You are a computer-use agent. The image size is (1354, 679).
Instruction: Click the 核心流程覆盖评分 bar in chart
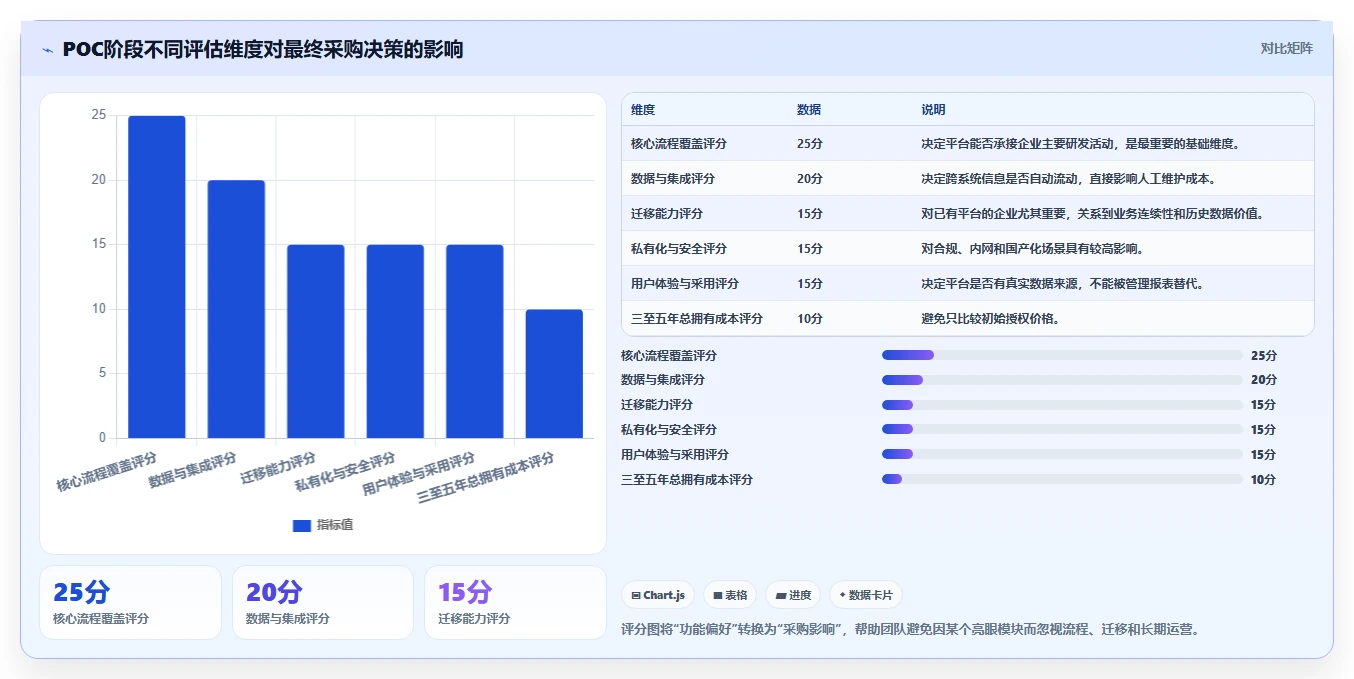pyautogui.click(x=156, y=277)
